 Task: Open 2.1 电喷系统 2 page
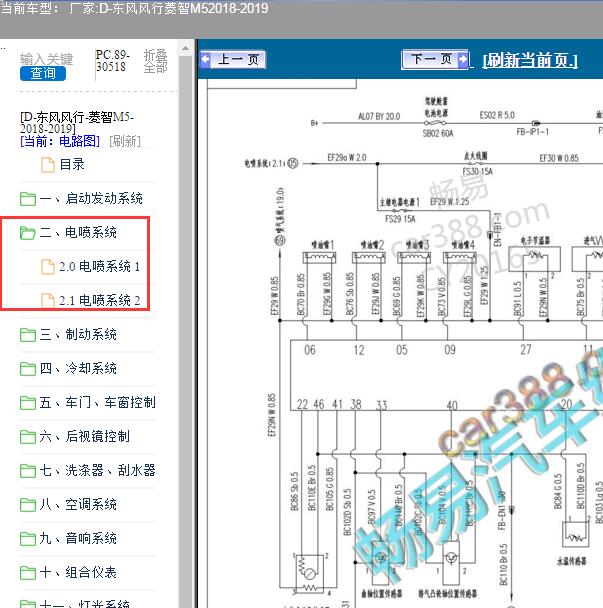coord(99,300)
